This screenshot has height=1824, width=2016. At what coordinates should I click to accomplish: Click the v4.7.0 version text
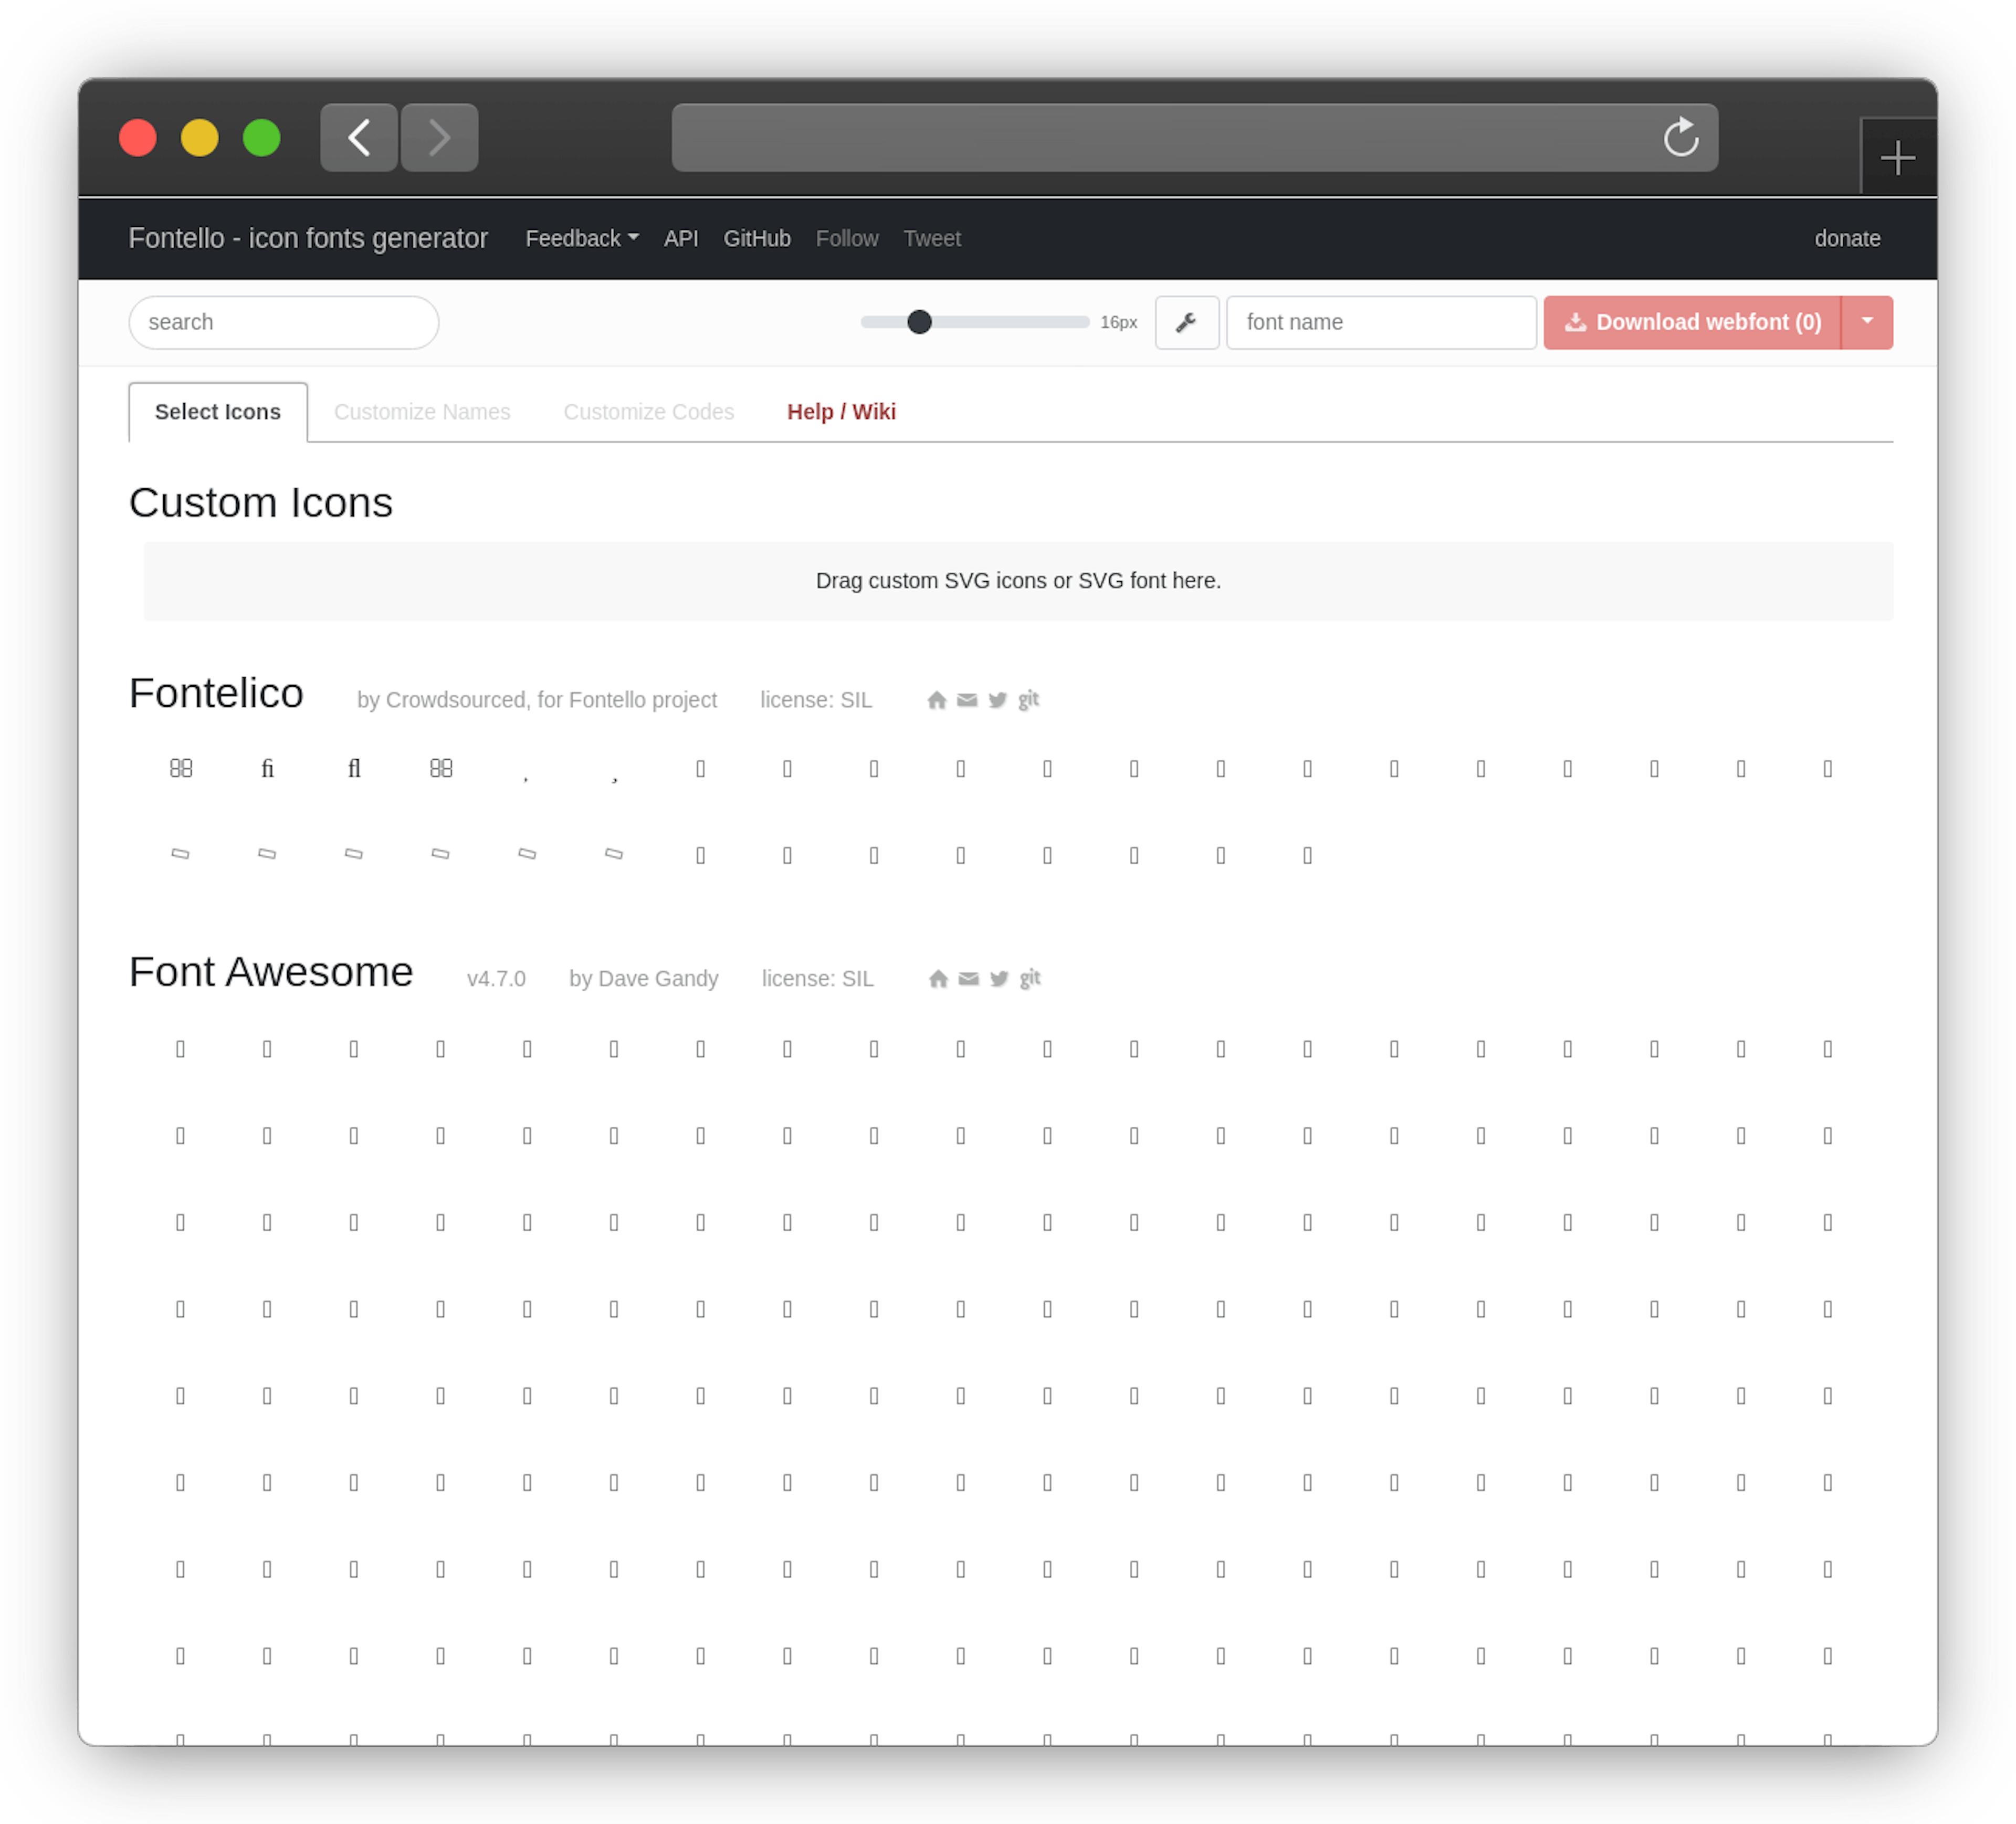[496, 979]
